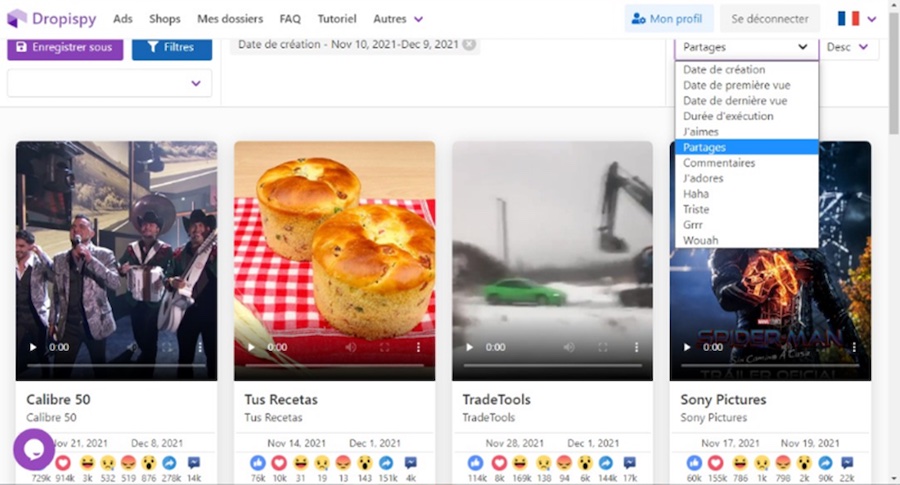Select Haha sort option

click(746, 193)
